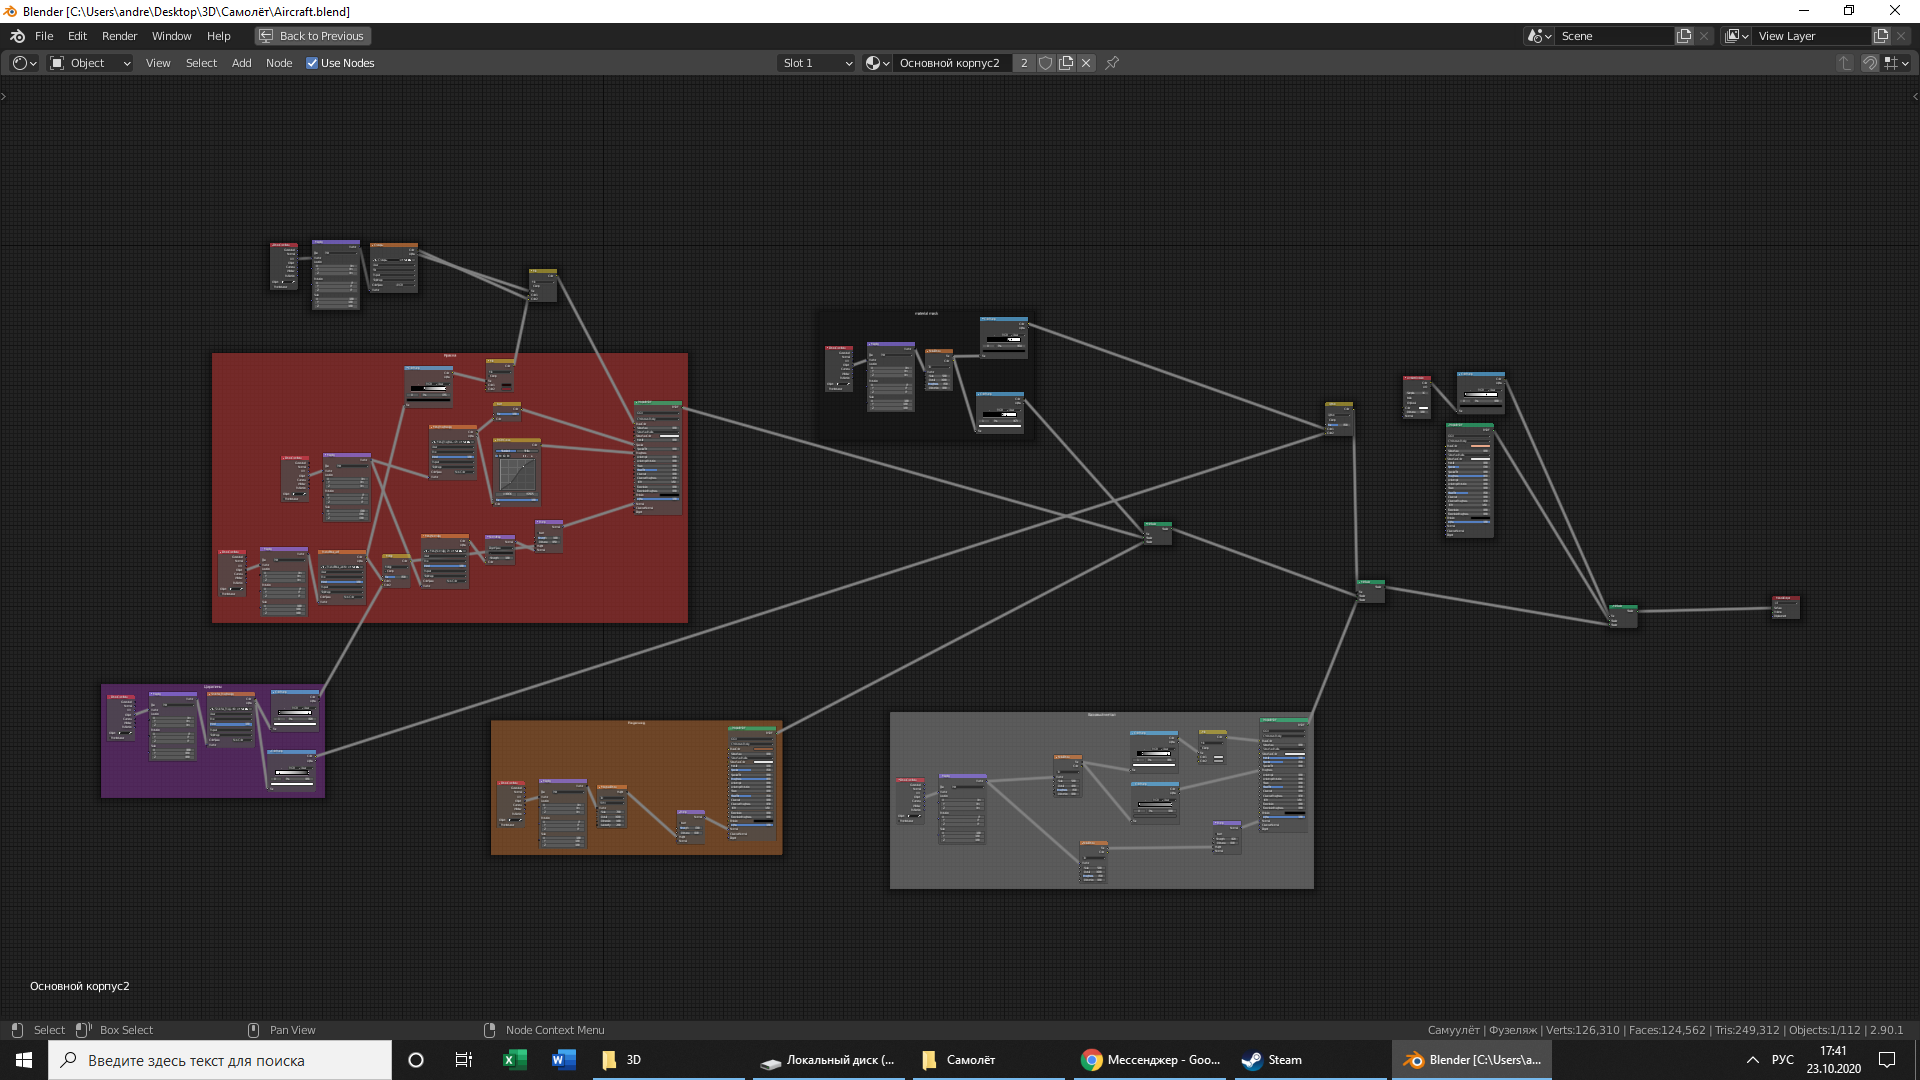Add a new view layer with the copy icon
This screenshot has height=1080, width=1920.
click(1881, 36)
